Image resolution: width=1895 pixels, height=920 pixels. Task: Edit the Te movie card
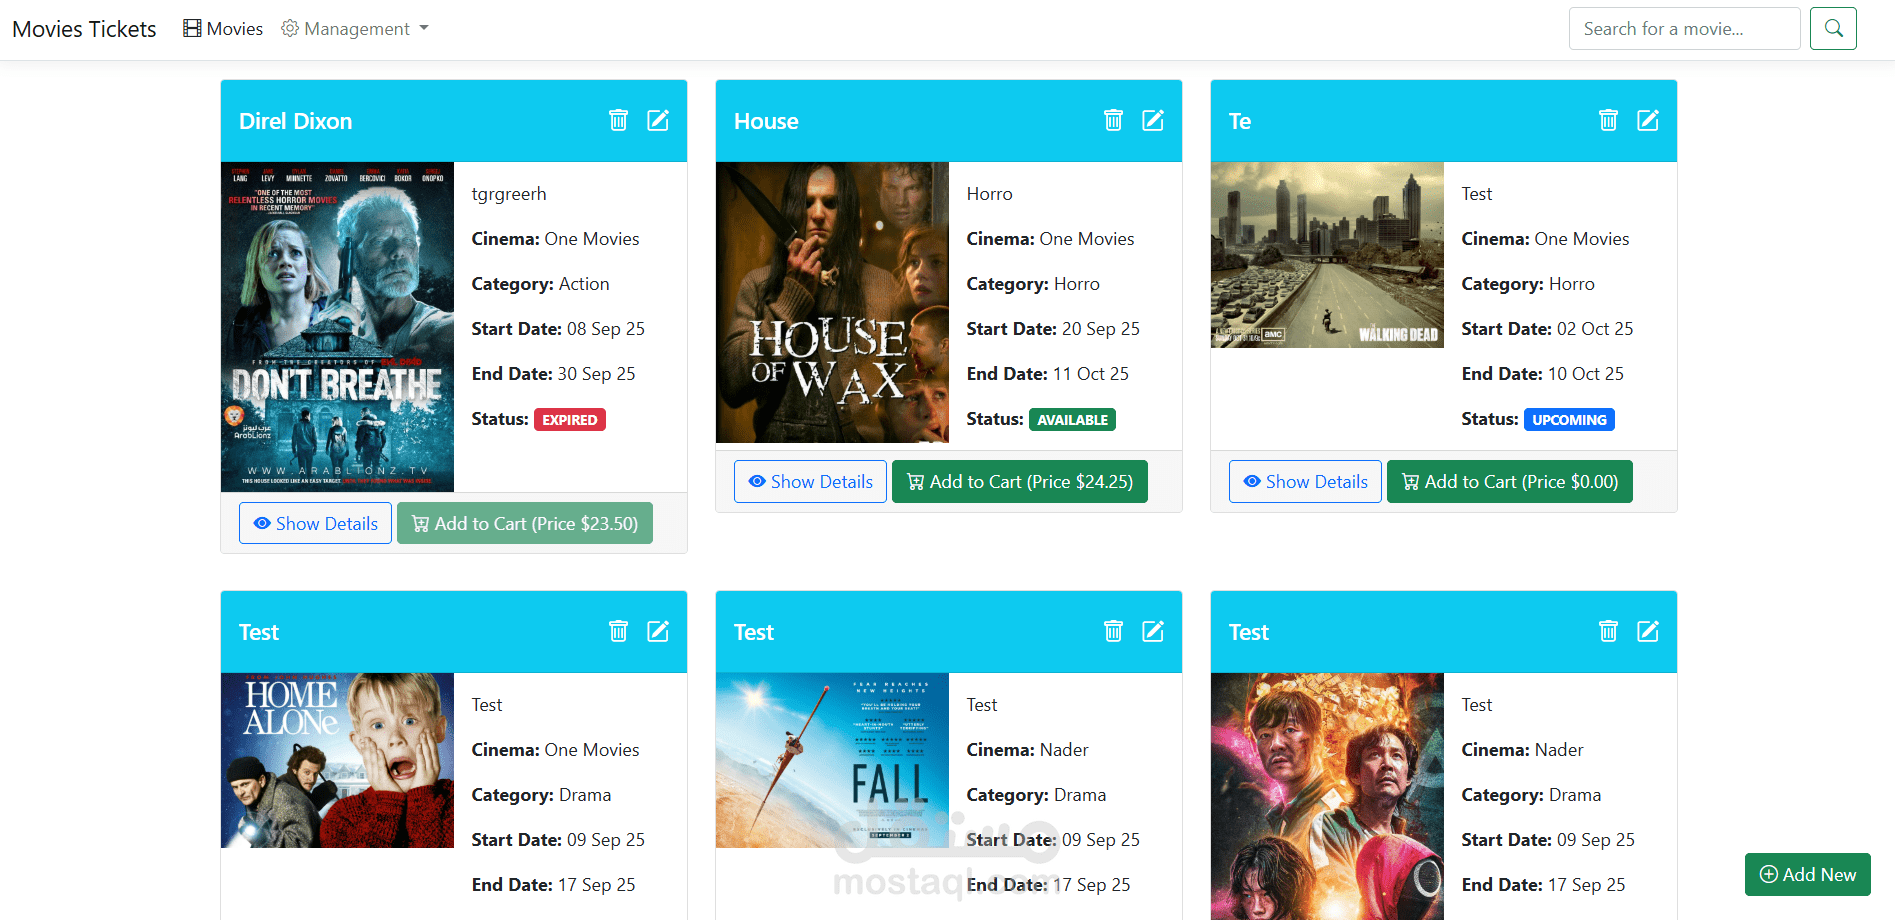(x=1648, y=120)
